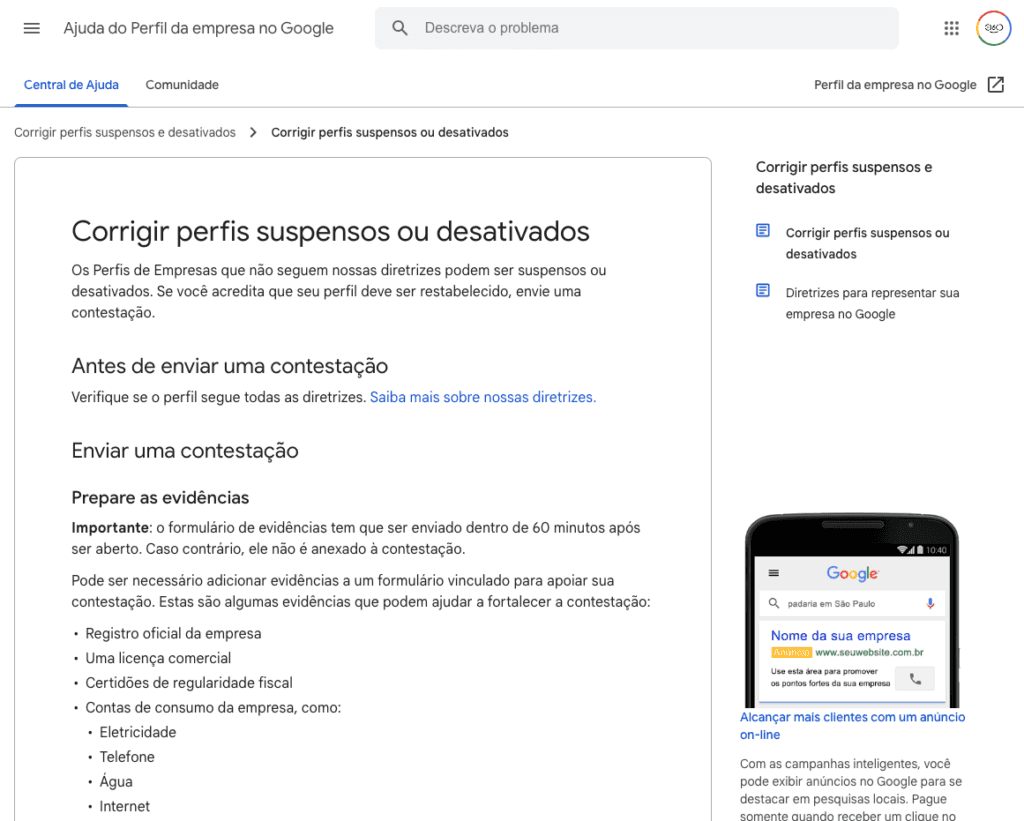Click the microphone icon in the mockup search bar

coord(930,604)
